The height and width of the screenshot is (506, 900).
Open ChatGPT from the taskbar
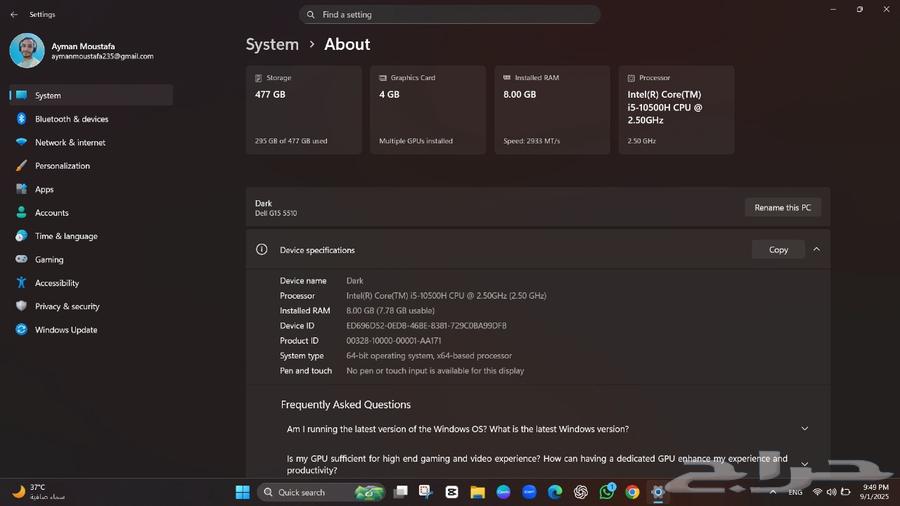tap(581, 492)
